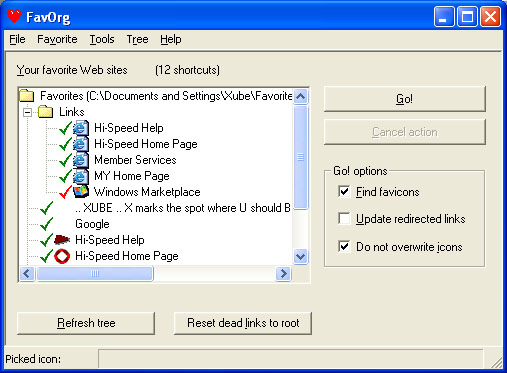
Task: Open the Help menu
Action: coord(171,39)
